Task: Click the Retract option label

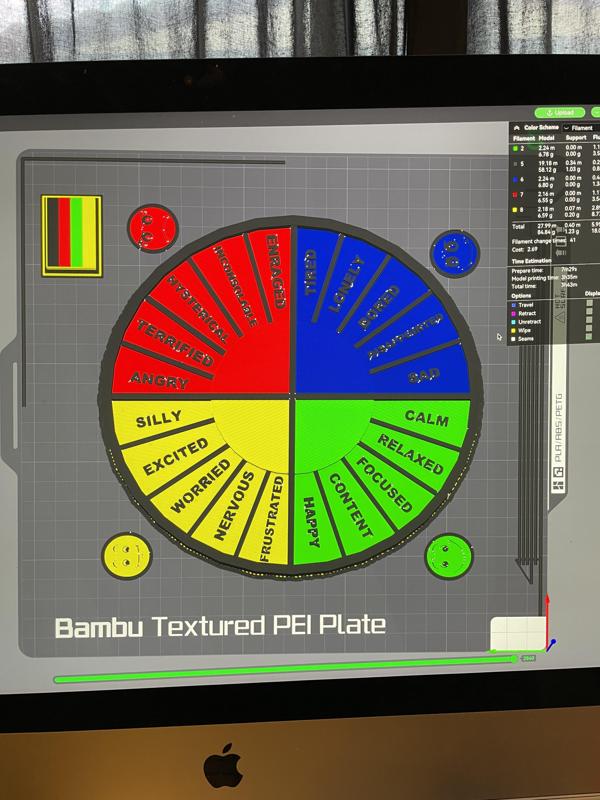Action: click(x=528, y=313)
